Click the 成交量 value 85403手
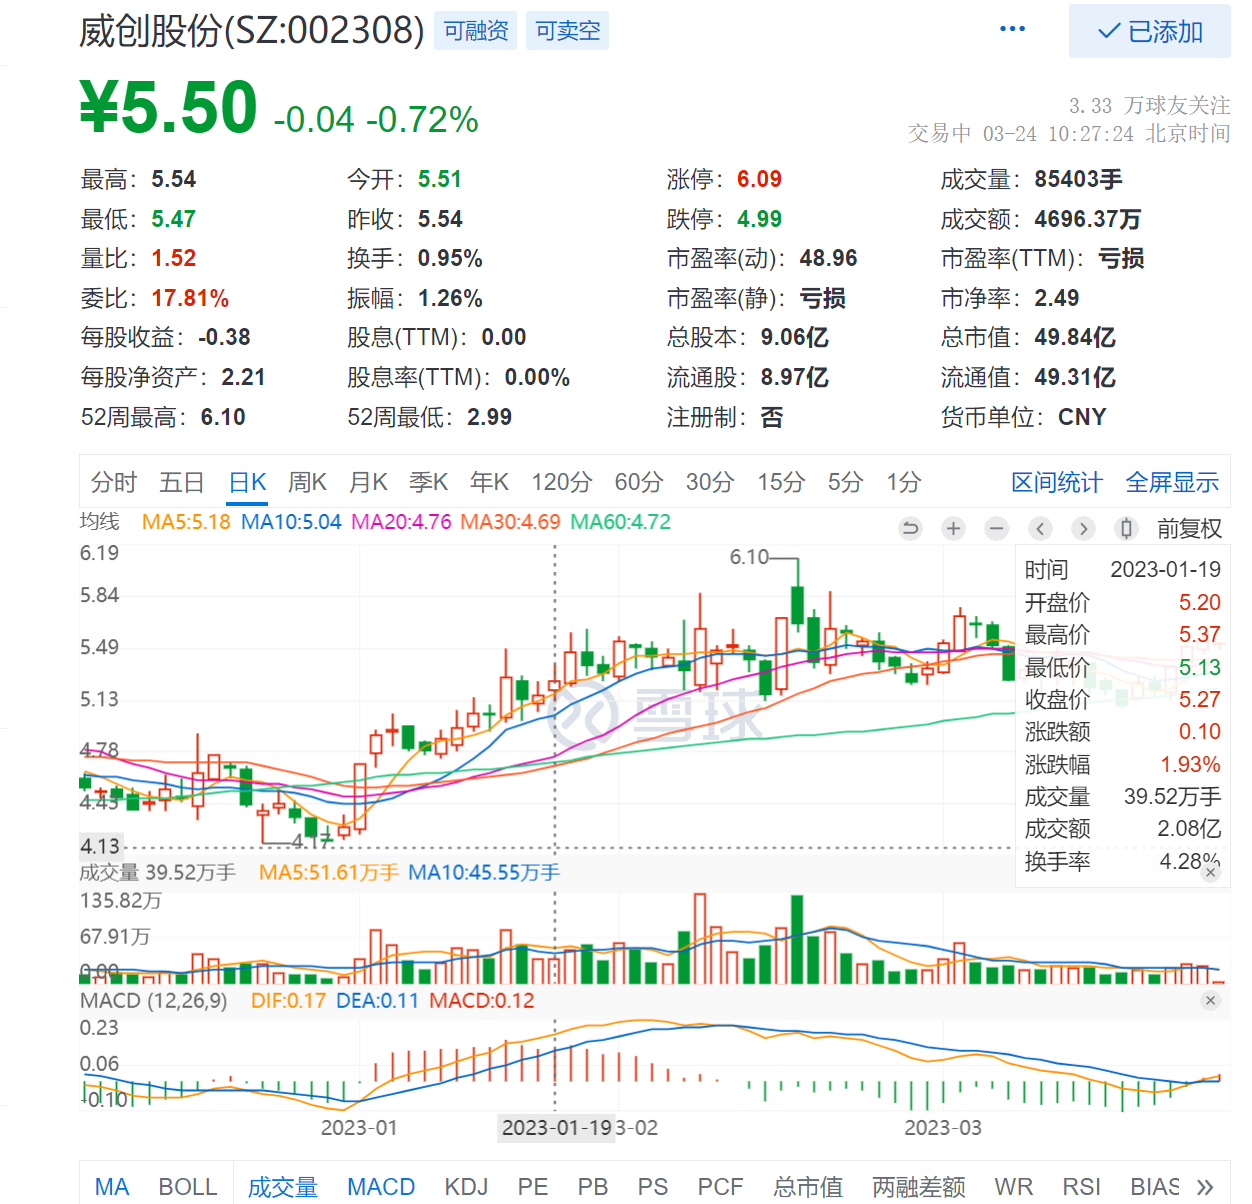The width and height of the screenshot is (1252, 1204). (x=1078, y=179)
